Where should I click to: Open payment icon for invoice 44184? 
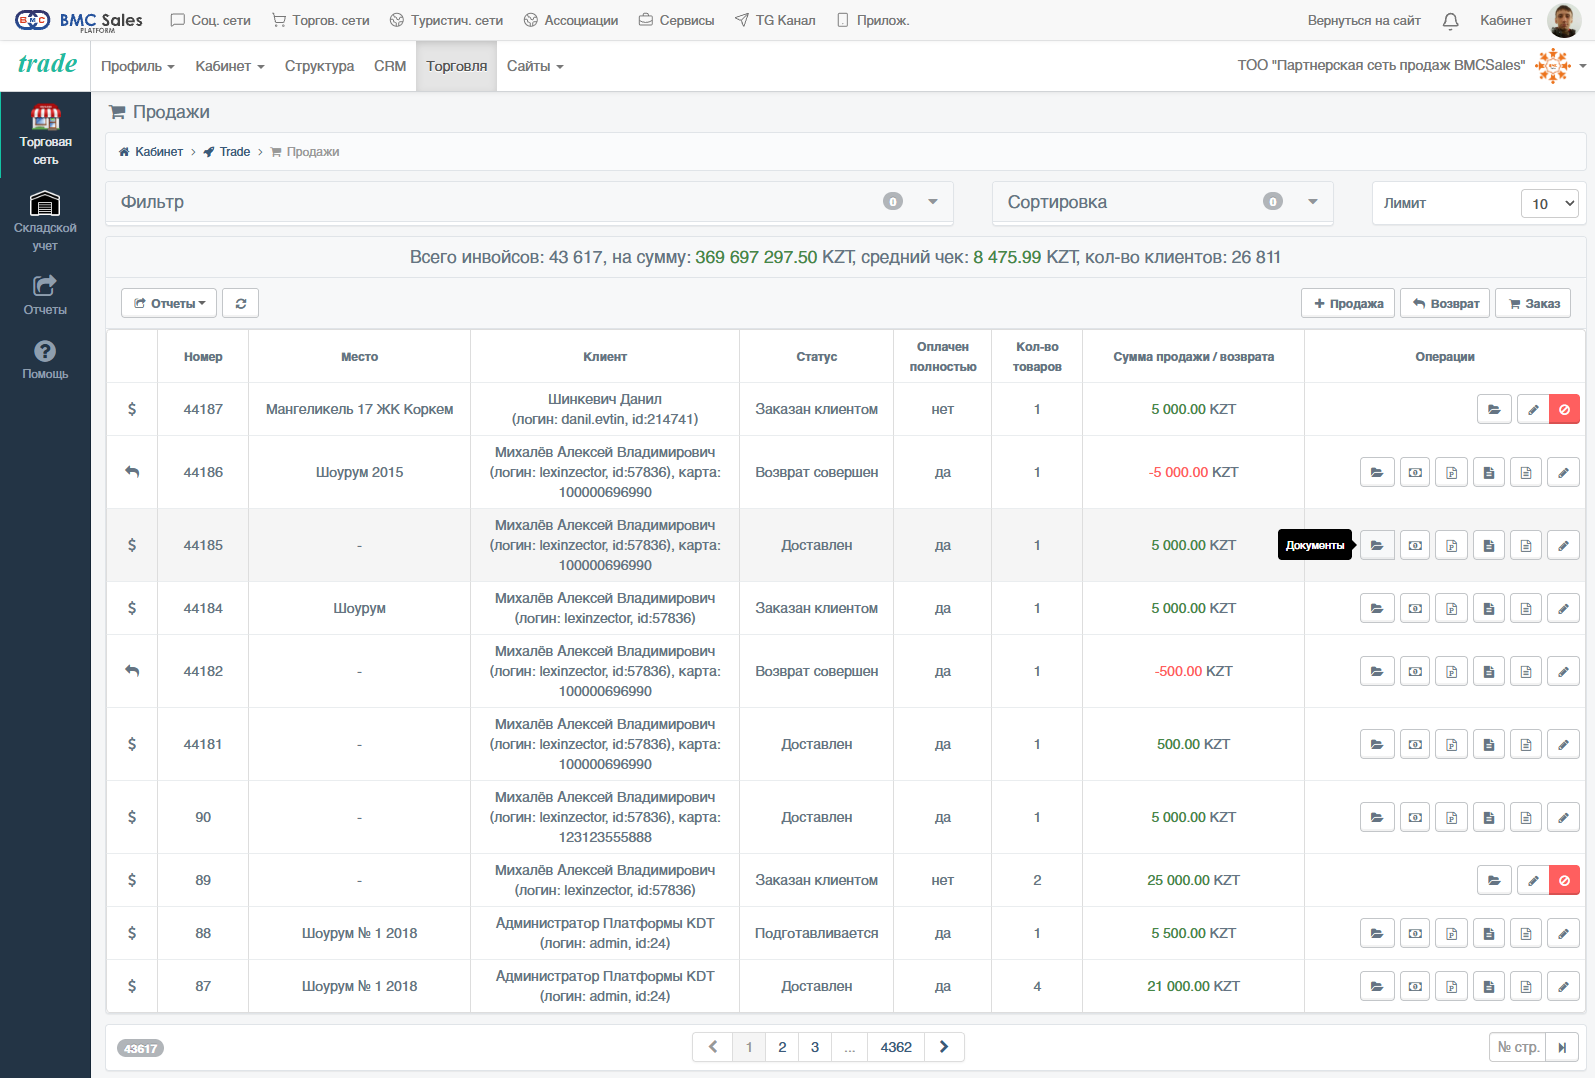1415,608
